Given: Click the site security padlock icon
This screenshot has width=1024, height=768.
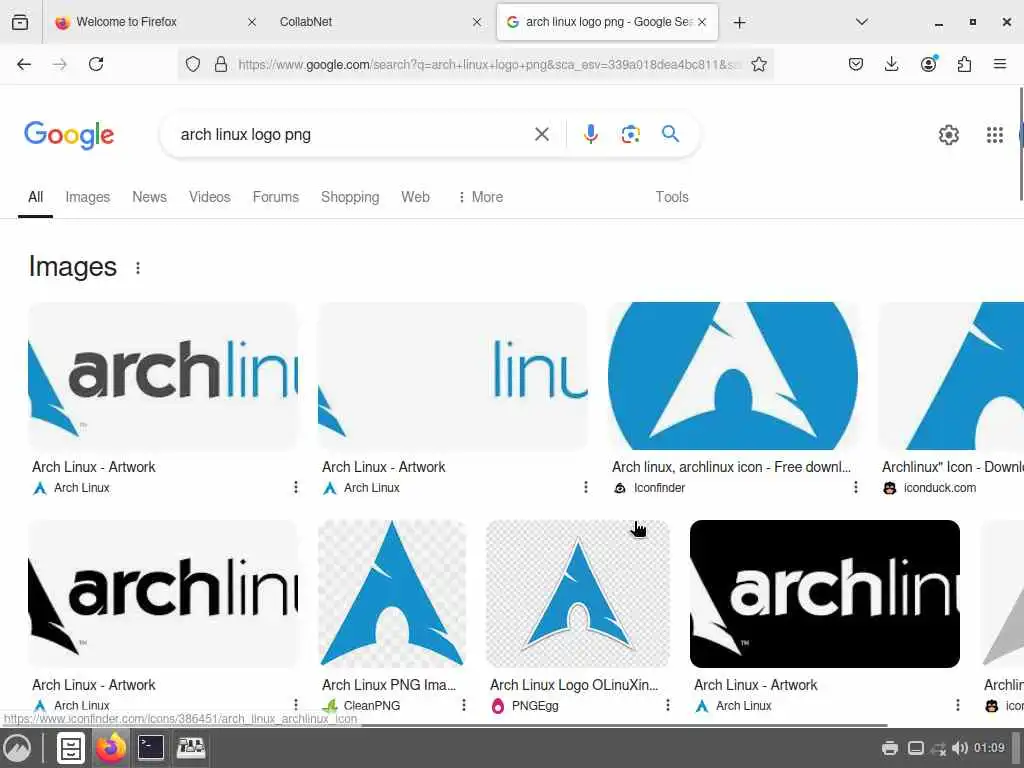Looking at the screenshot, I should [221, 64].
